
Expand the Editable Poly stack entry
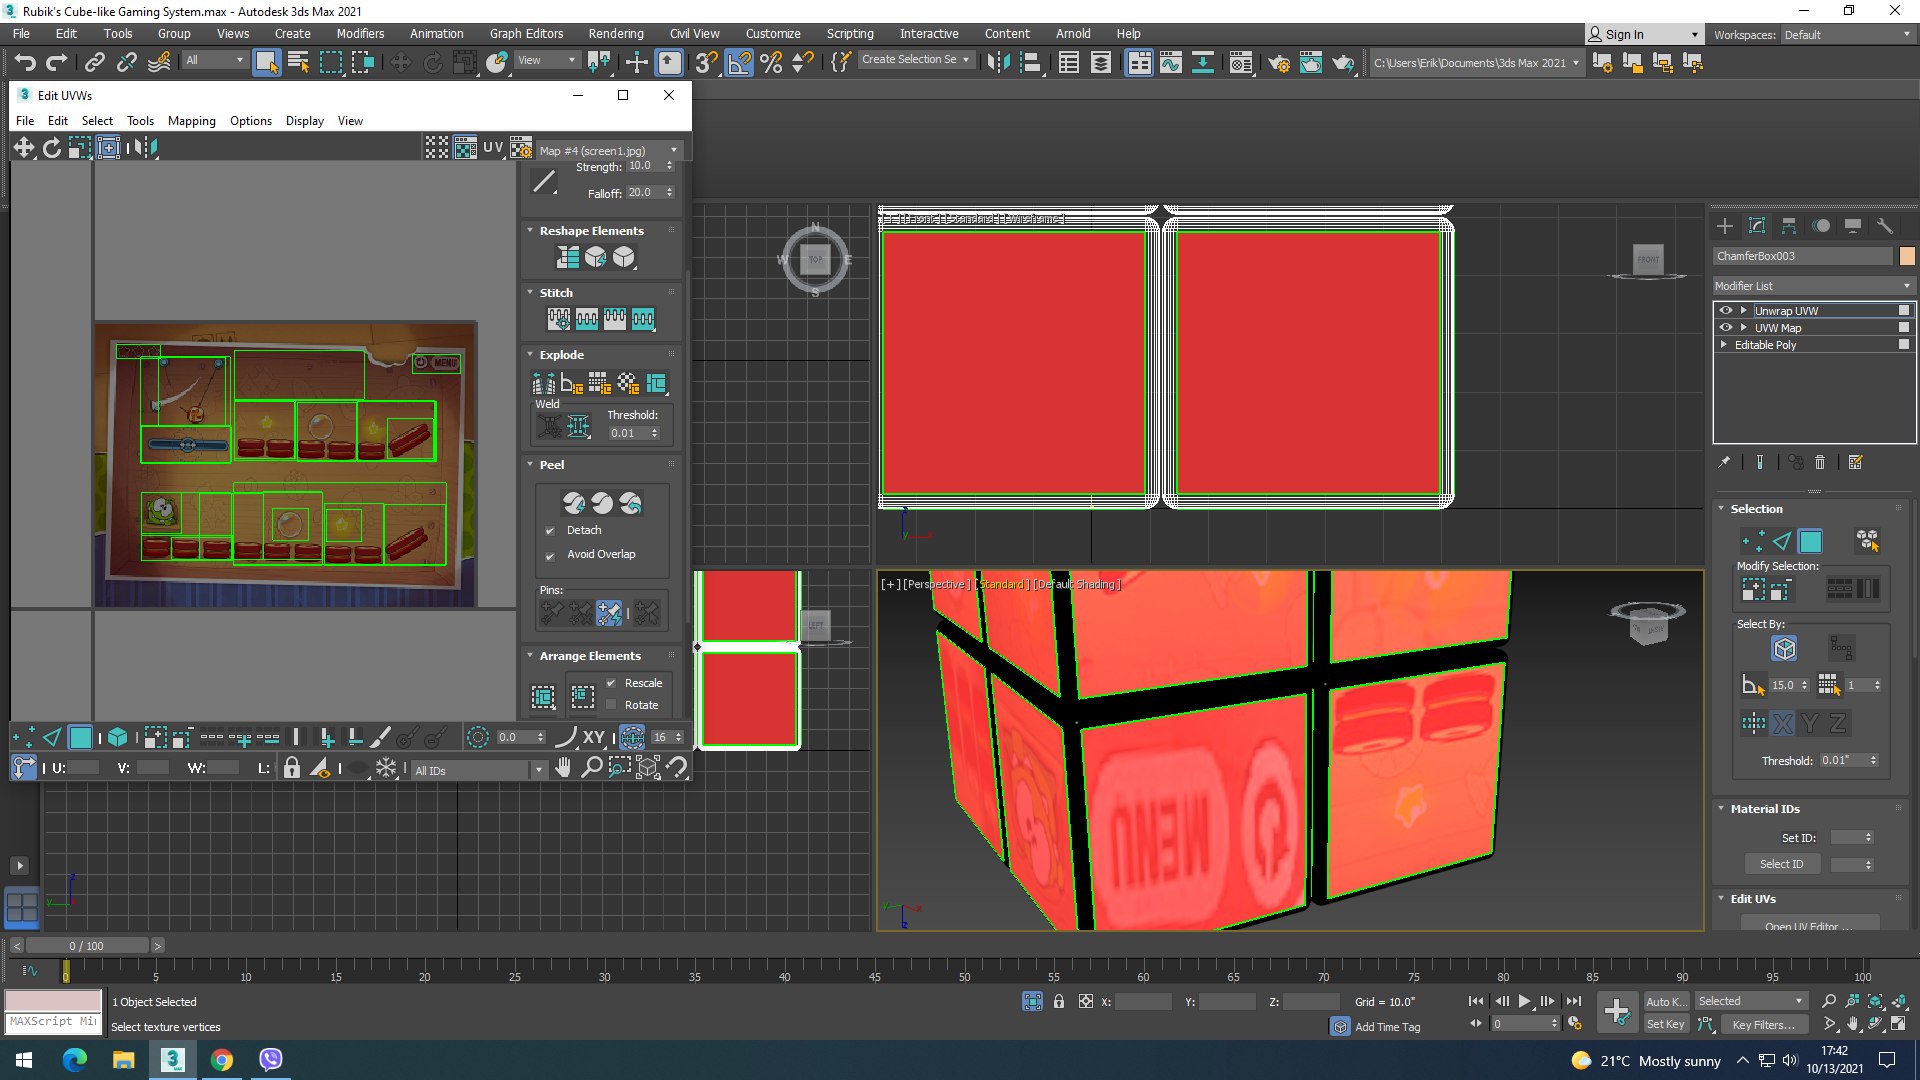[1724, 345]
